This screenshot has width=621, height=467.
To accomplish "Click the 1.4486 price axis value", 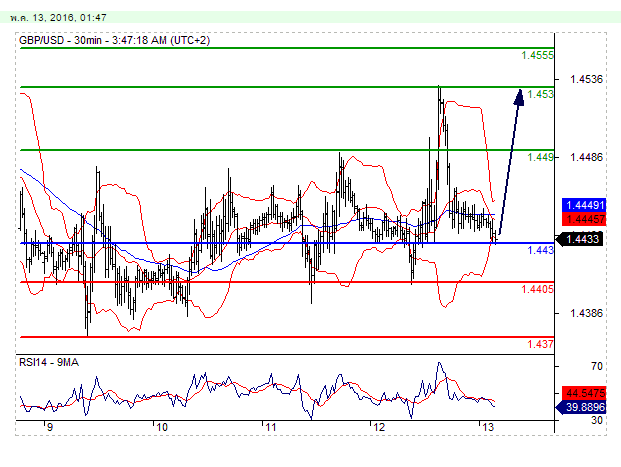I will click(586, 157).
